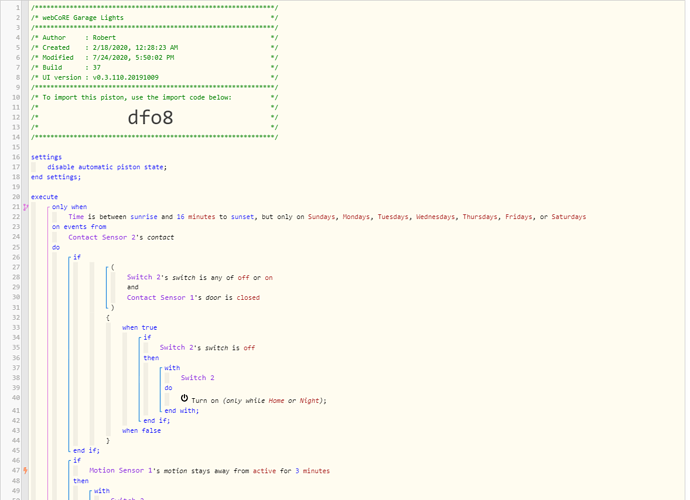Click the 'closed' value on line 30

pyautogui.click(x=248, y=298)
